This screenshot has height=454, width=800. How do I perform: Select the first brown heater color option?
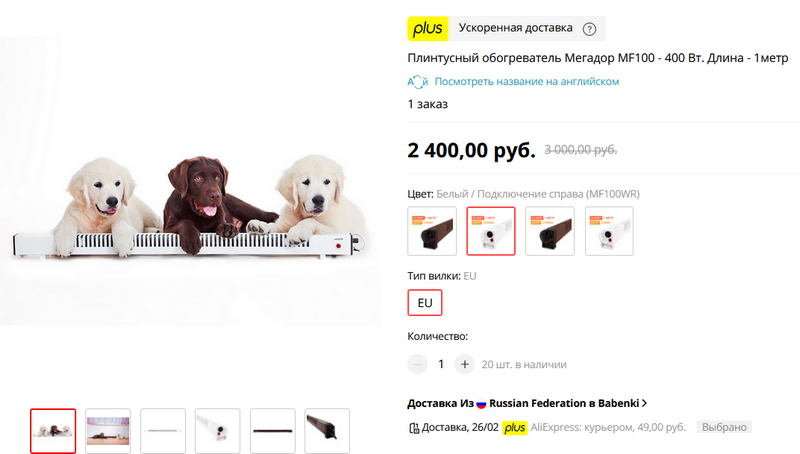tap(432, 231)
